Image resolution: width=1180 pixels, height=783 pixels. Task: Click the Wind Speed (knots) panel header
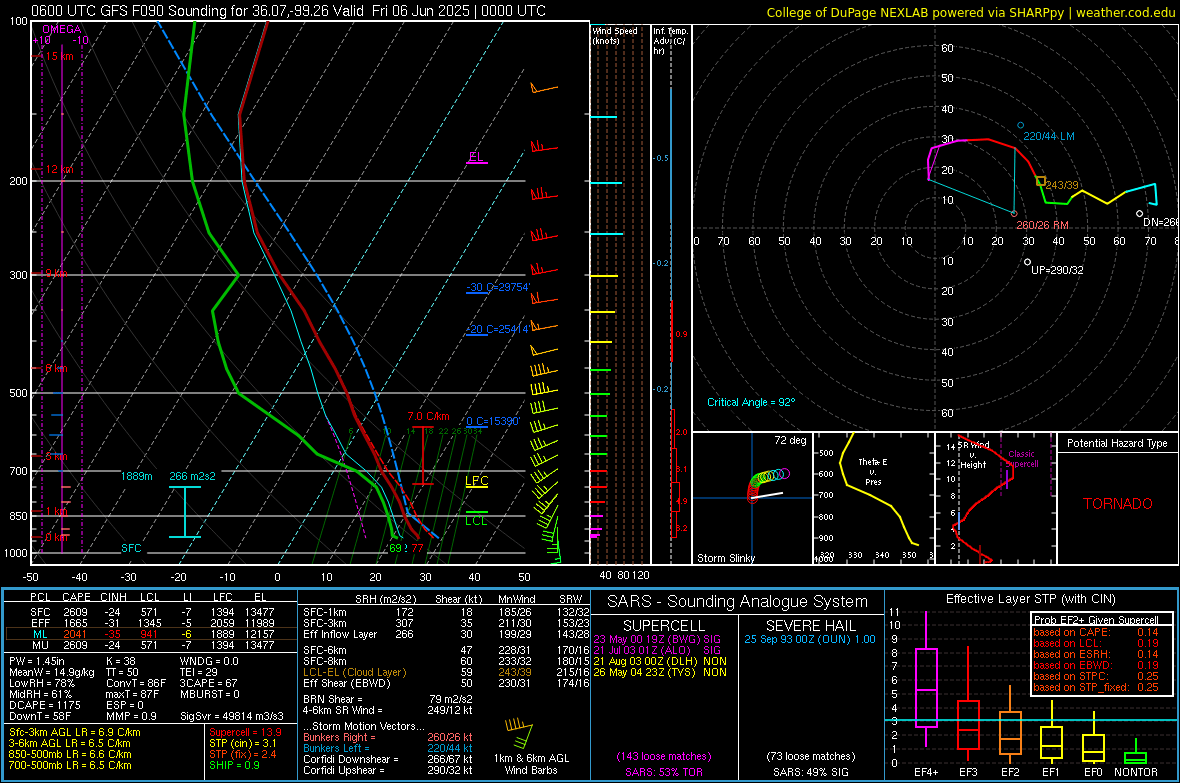(615, 35)
